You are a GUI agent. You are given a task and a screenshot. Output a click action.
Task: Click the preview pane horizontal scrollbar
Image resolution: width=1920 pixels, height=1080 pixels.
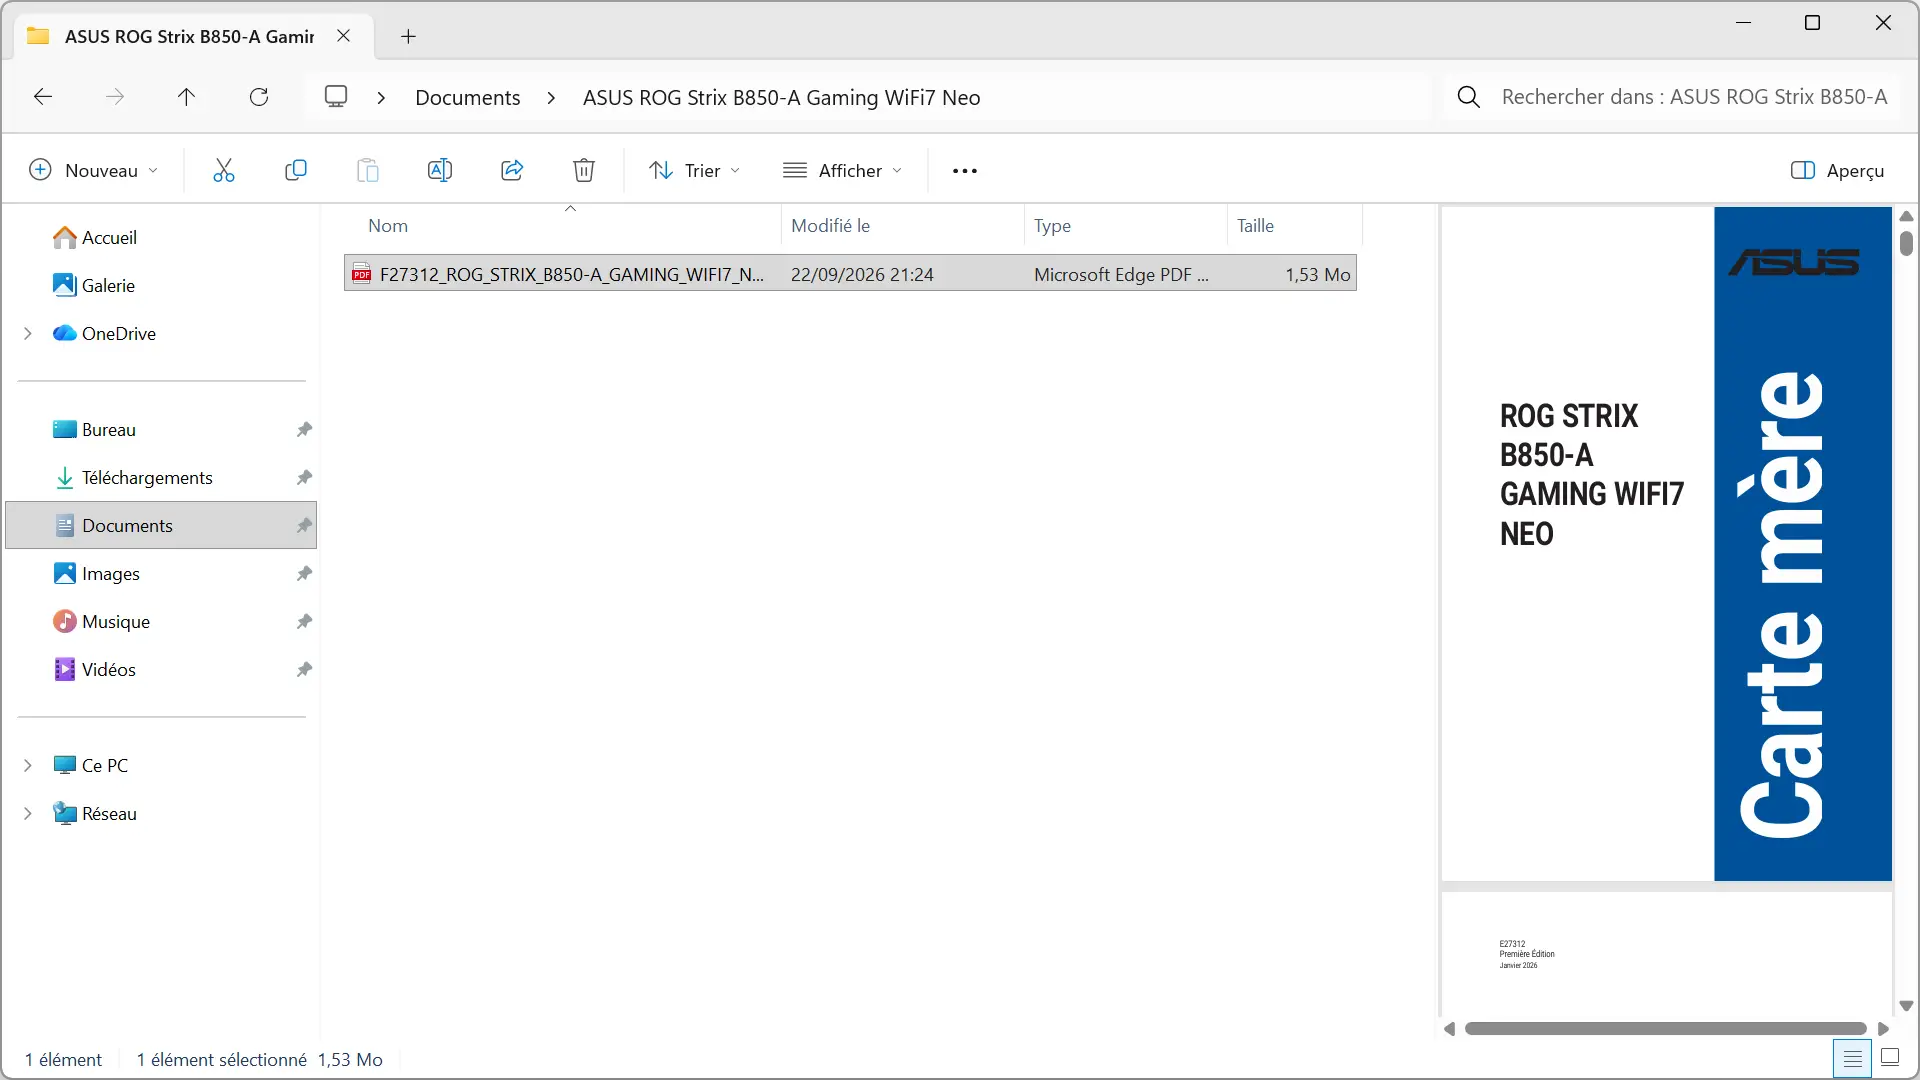pos(1665,1028)
